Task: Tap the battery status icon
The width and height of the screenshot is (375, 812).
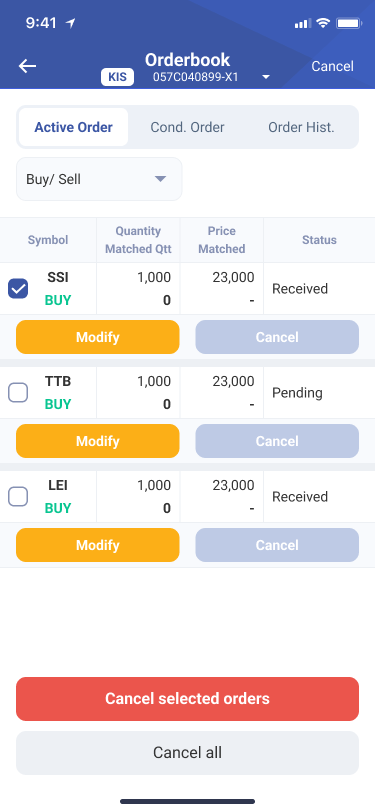Action: pos(349,23)
